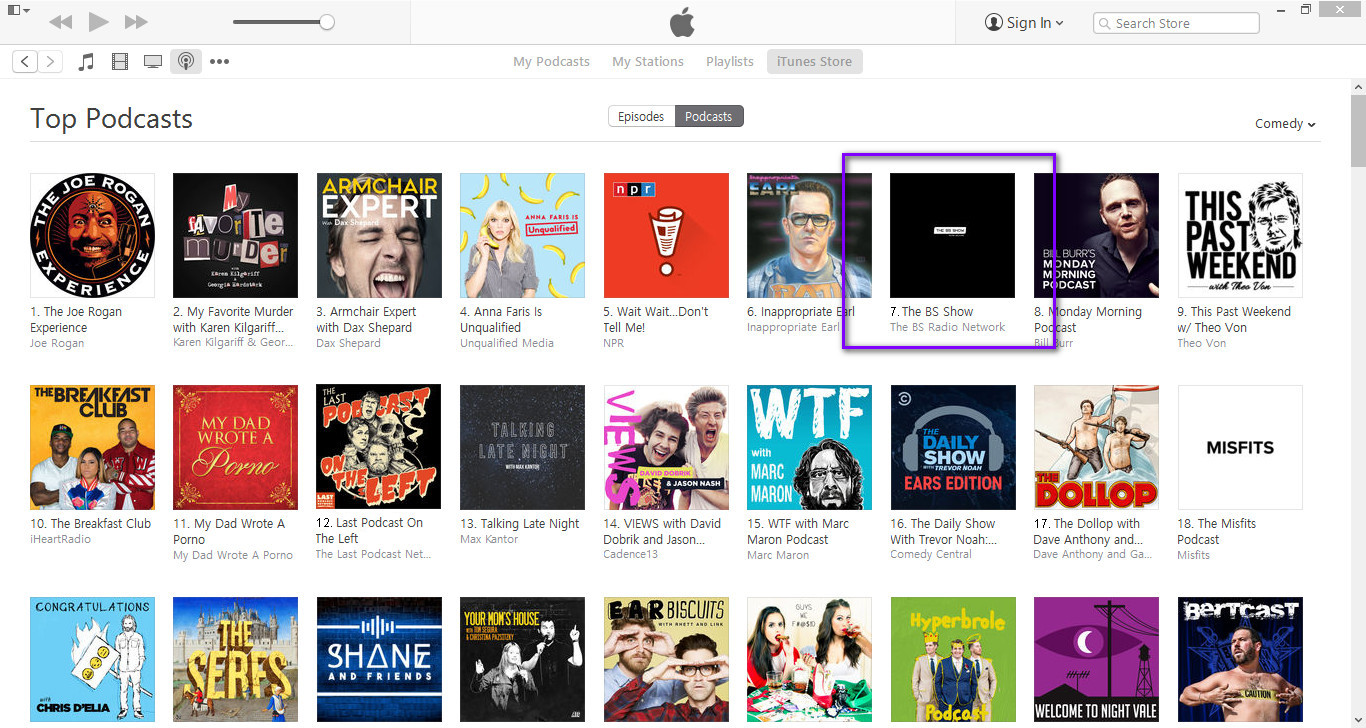Toggle to the Podcasts view
The width and height of the screenshot is (1366, 728).
[709, 116]
